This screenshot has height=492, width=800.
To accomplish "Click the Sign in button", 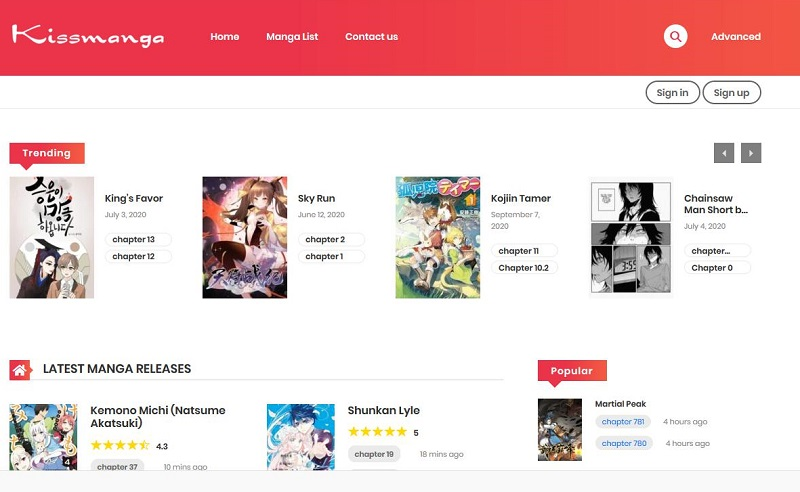I will pos(672,92).
